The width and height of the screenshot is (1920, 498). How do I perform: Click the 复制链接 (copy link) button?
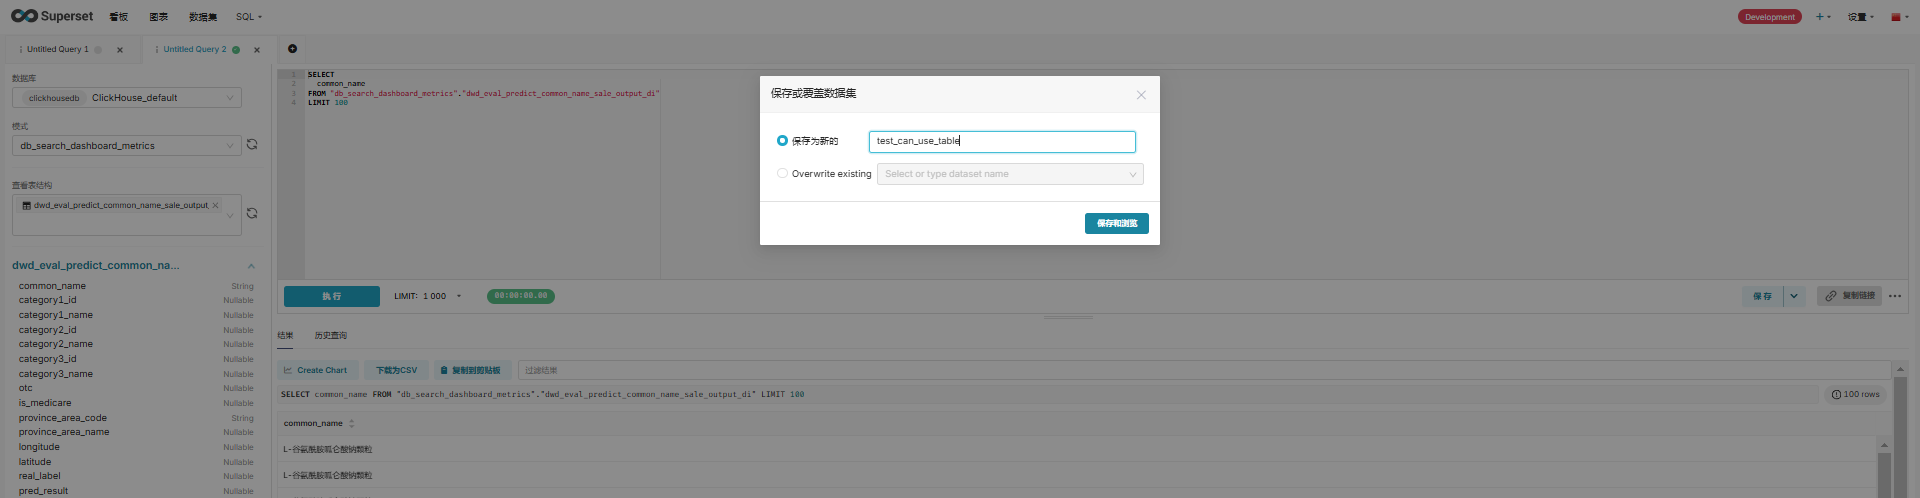pyautogui.click(x=1849, y=296)
